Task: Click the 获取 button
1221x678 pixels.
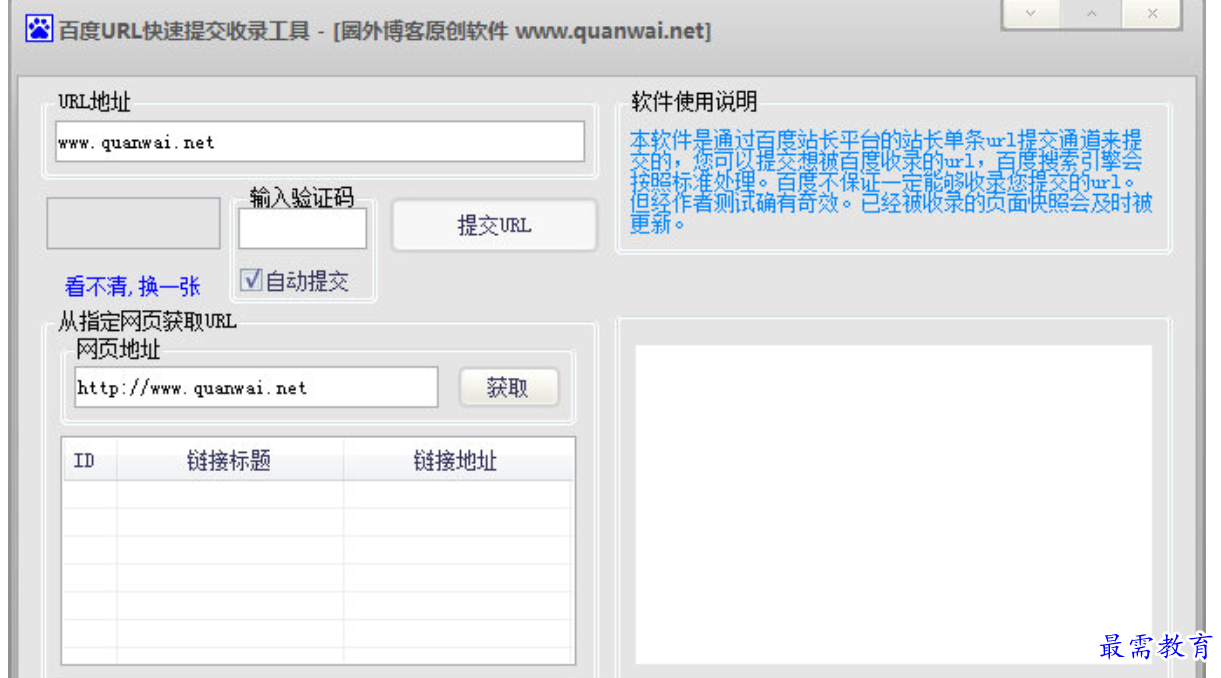Action: coord(508,388)
